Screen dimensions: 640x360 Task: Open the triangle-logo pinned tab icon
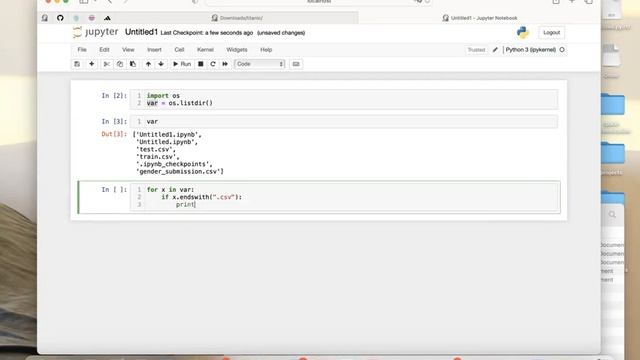107,18
